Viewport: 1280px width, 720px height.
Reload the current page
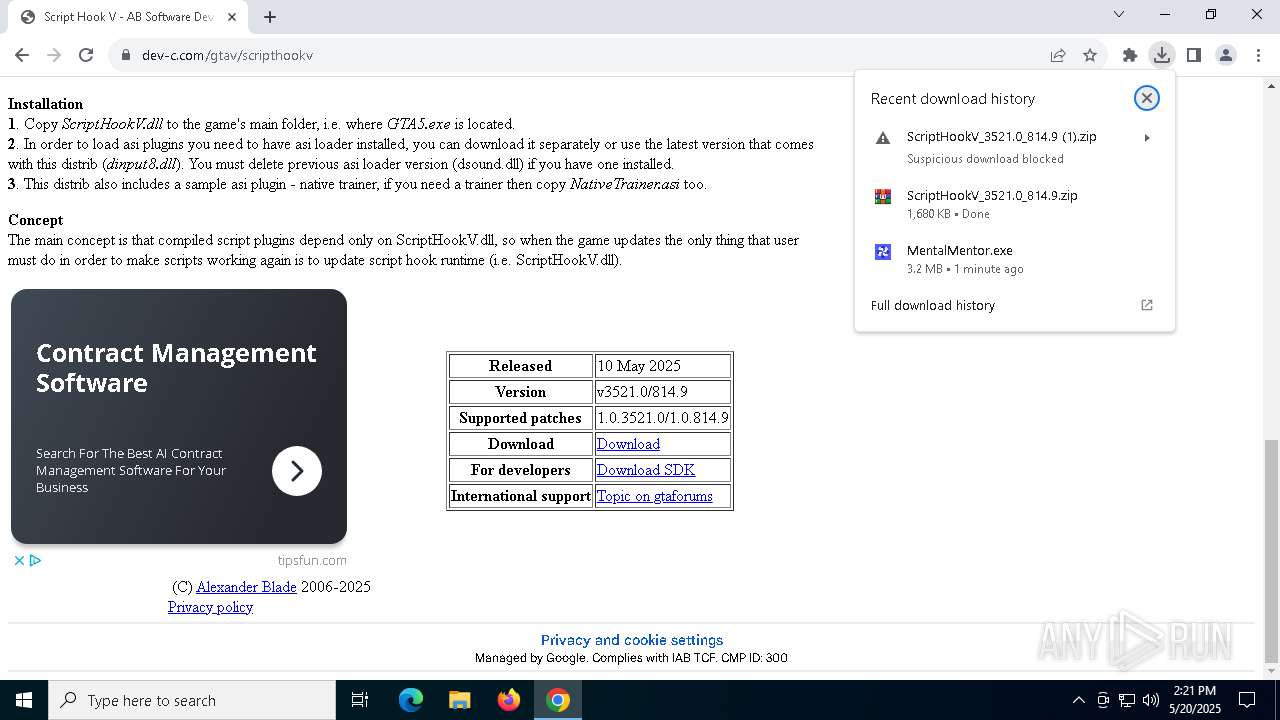point(86,55)
